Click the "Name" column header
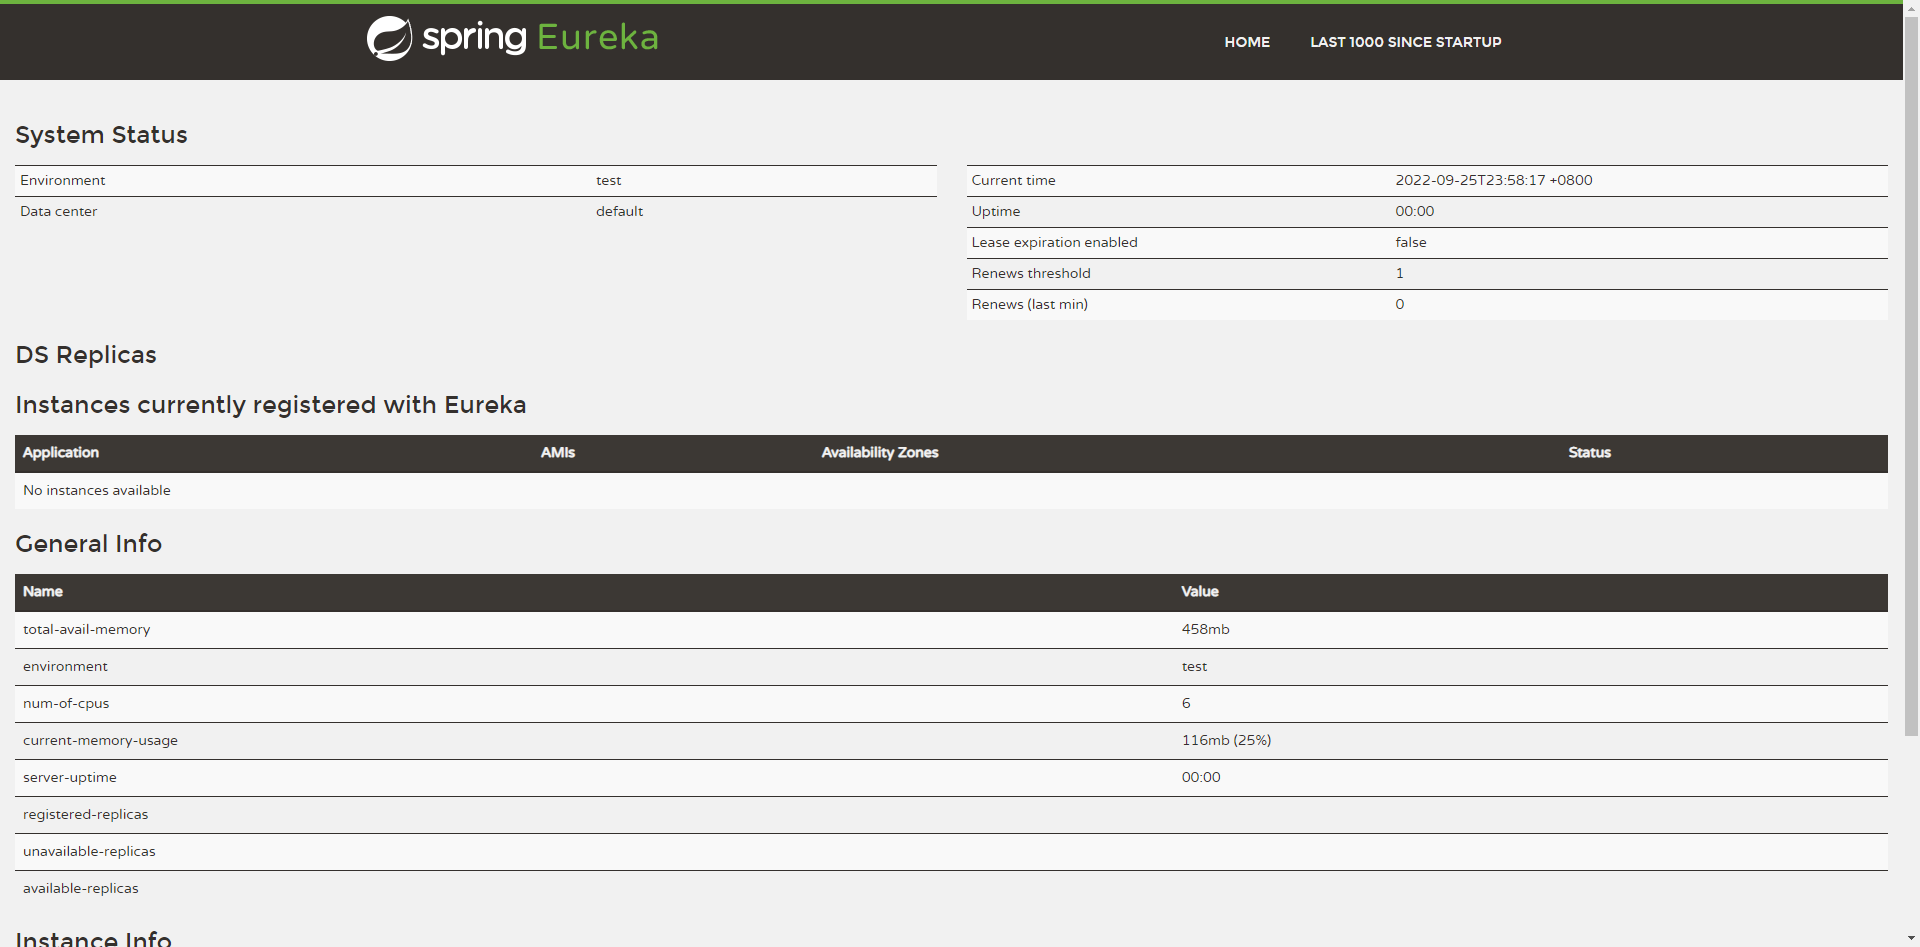 click(x=42, y=592)
